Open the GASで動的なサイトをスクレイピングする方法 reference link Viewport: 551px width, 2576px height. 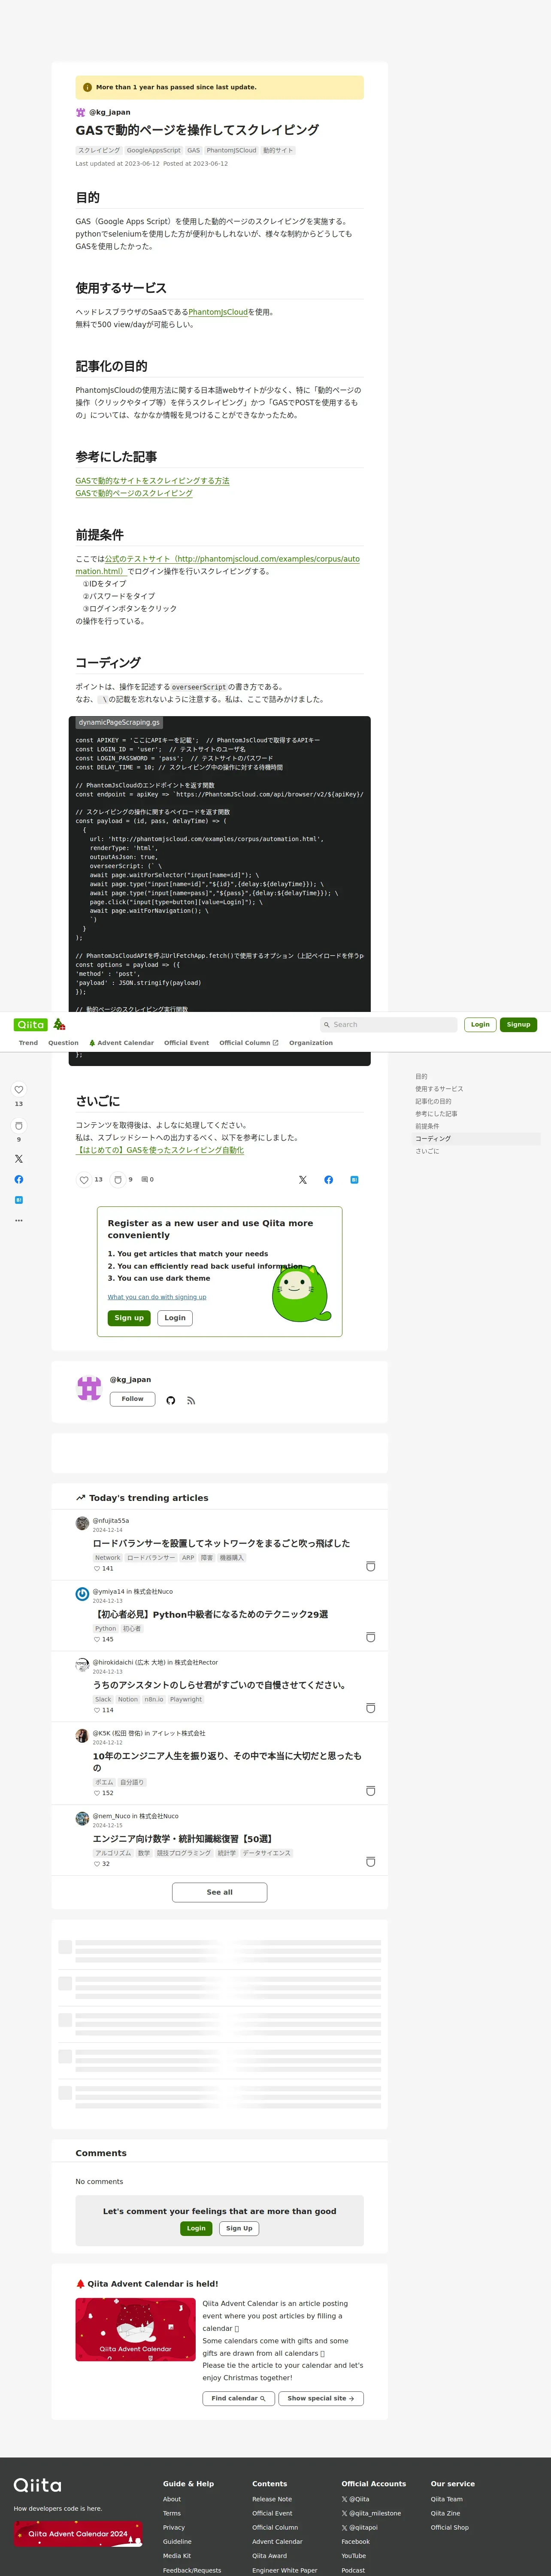[x=152, y=481]
